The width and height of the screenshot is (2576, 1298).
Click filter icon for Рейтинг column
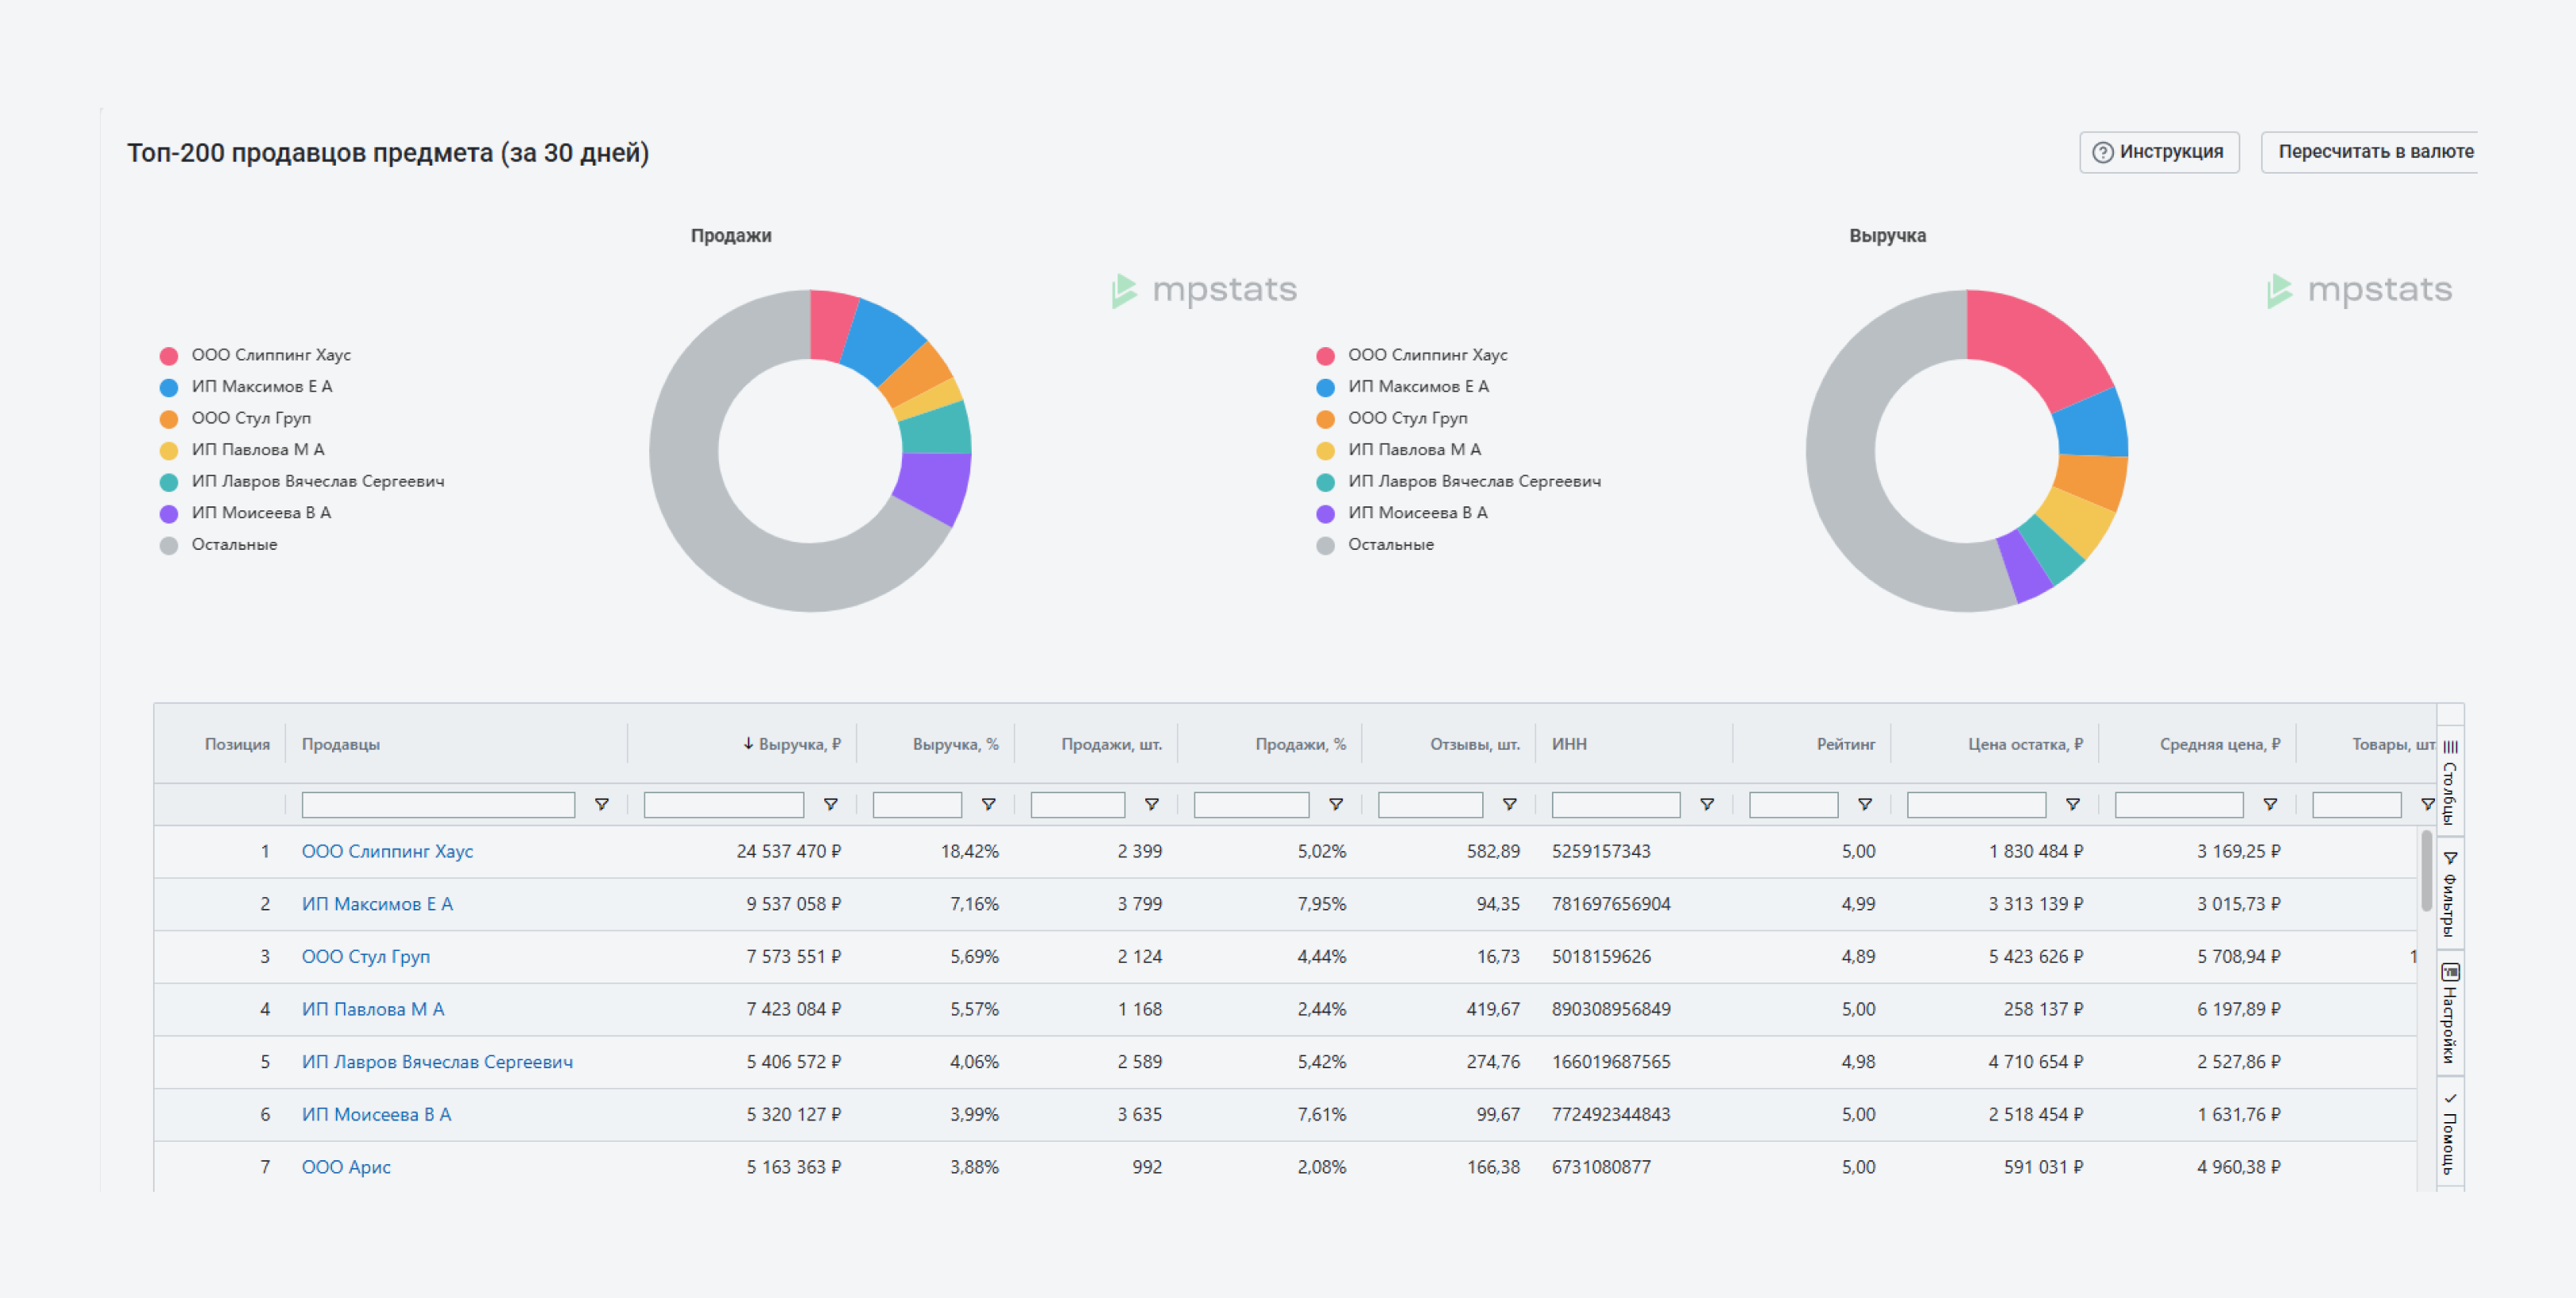[1864, 805]
